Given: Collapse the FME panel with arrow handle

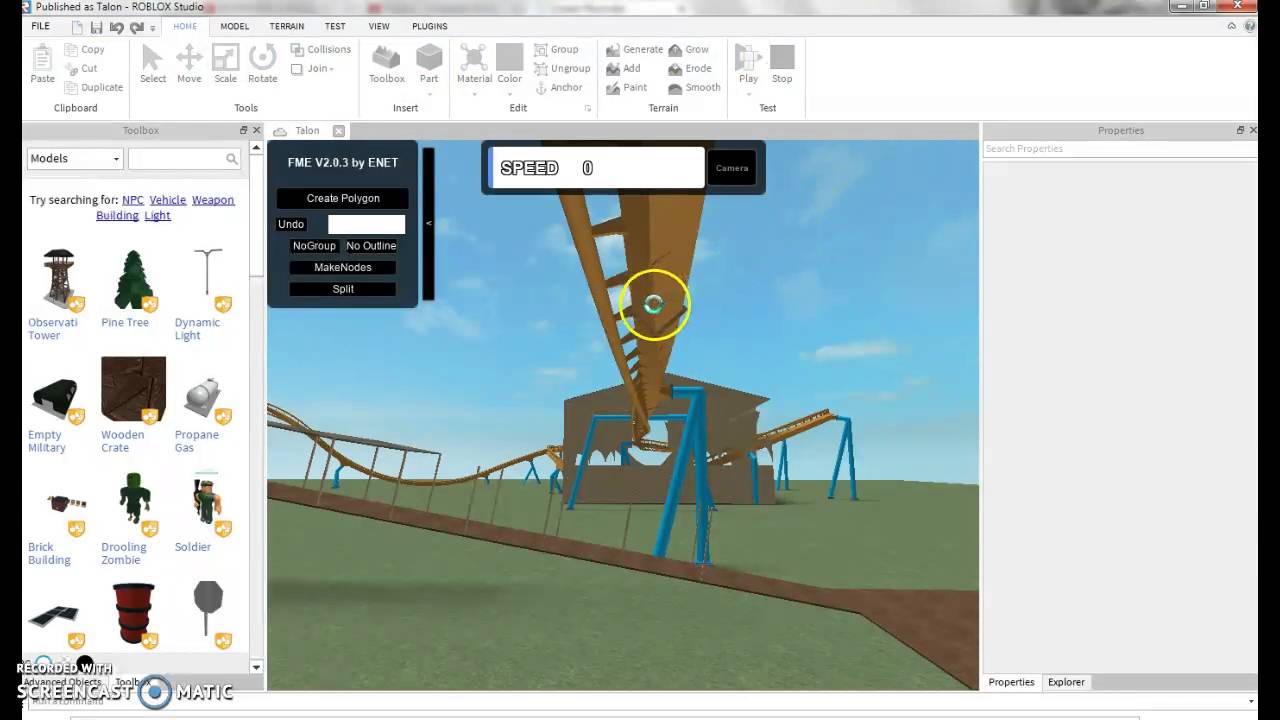Looking at the screenshot, I should point(428,223).
